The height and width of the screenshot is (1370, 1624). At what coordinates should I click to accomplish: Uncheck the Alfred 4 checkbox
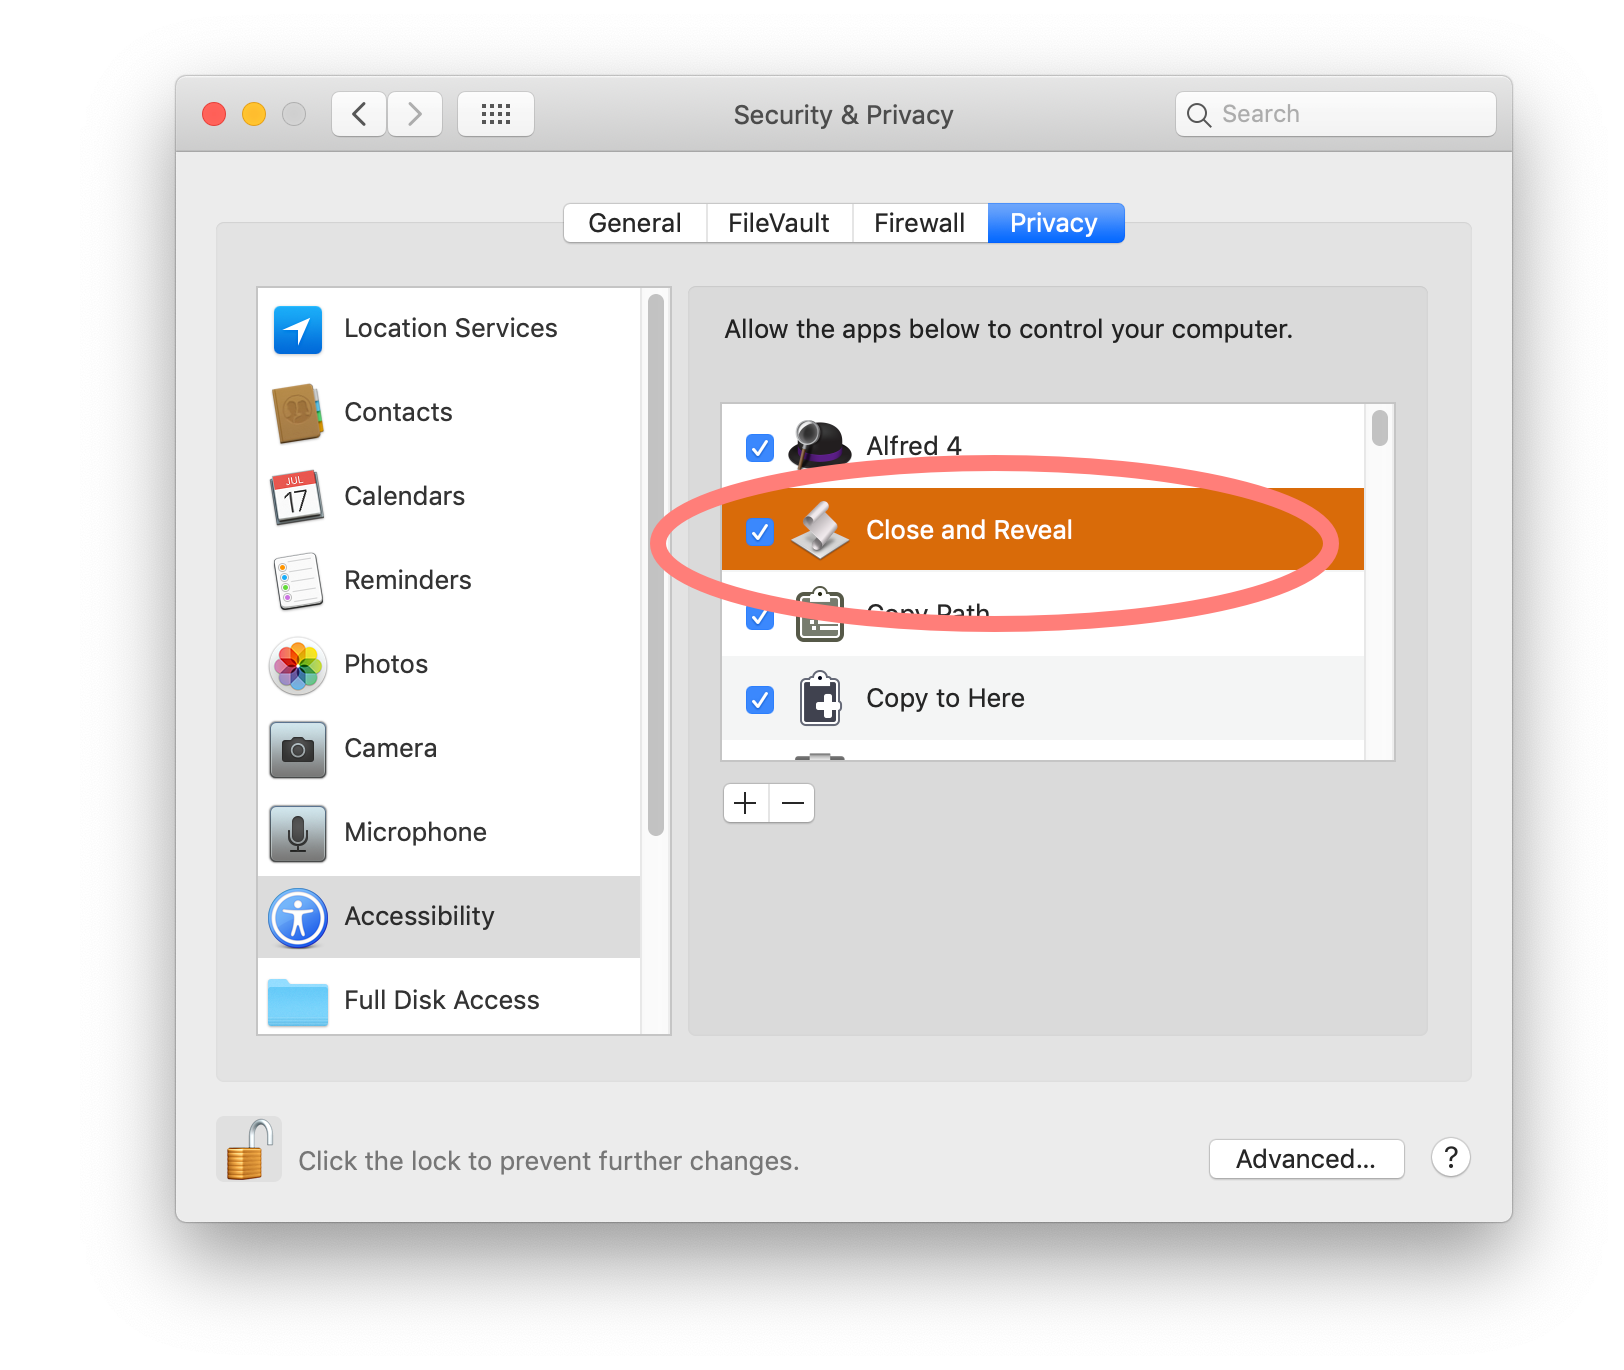(x=760, y=447)
